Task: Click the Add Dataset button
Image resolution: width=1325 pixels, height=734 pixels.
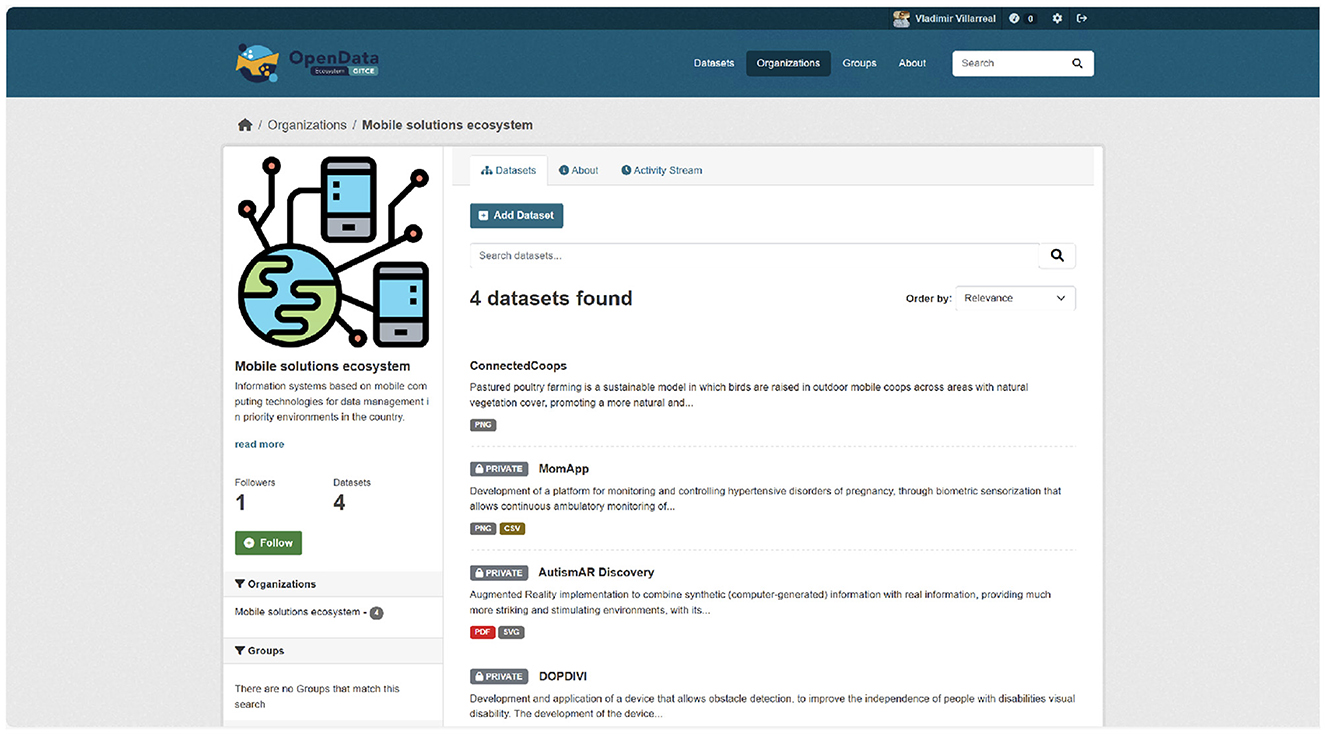Action: [x=517, y=215]
